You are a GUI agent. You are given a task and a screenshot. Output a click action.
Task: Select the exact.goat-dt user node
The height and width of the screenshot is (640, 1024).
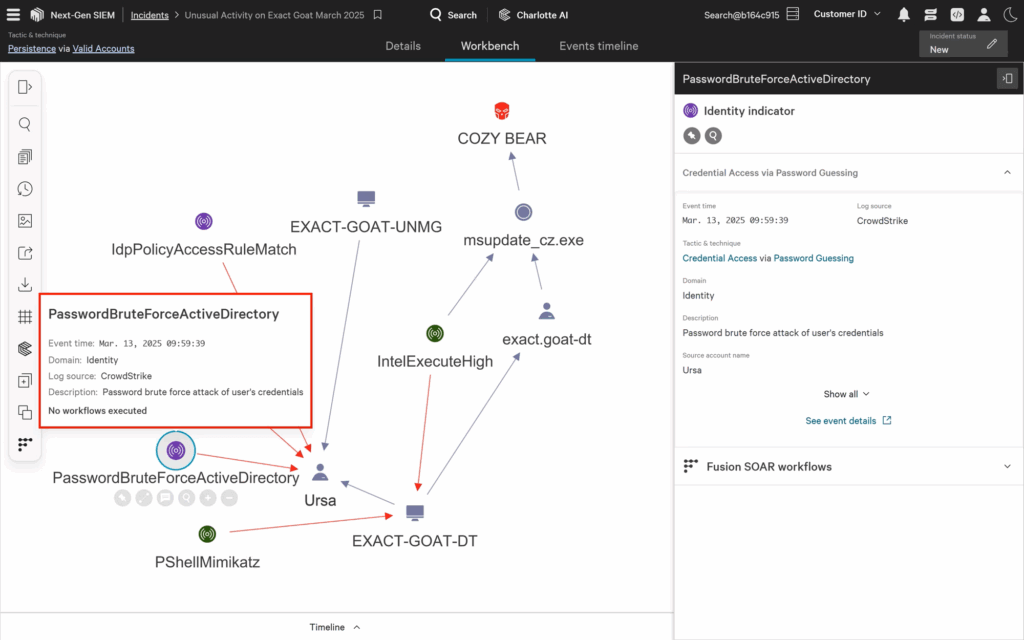click(x=547, y=311)
